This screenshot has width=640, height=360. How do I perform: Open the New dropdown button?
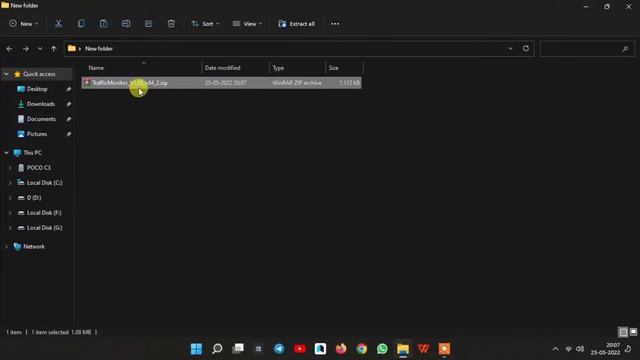24,24
